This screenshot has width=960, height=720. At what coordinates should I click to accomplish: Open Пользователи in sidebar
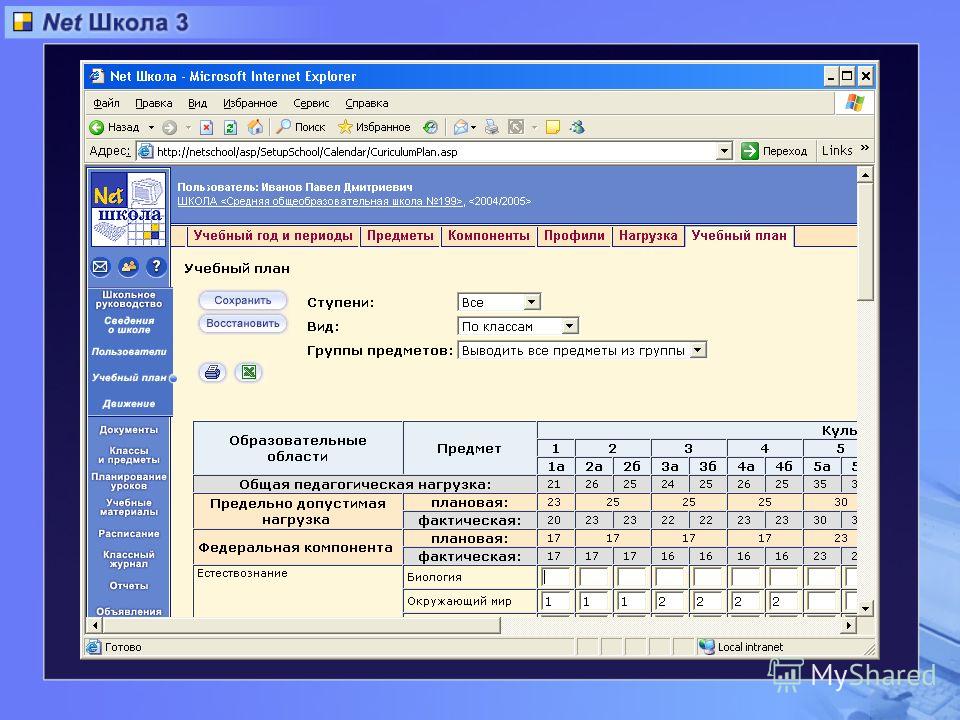click(x=129, y=351)
